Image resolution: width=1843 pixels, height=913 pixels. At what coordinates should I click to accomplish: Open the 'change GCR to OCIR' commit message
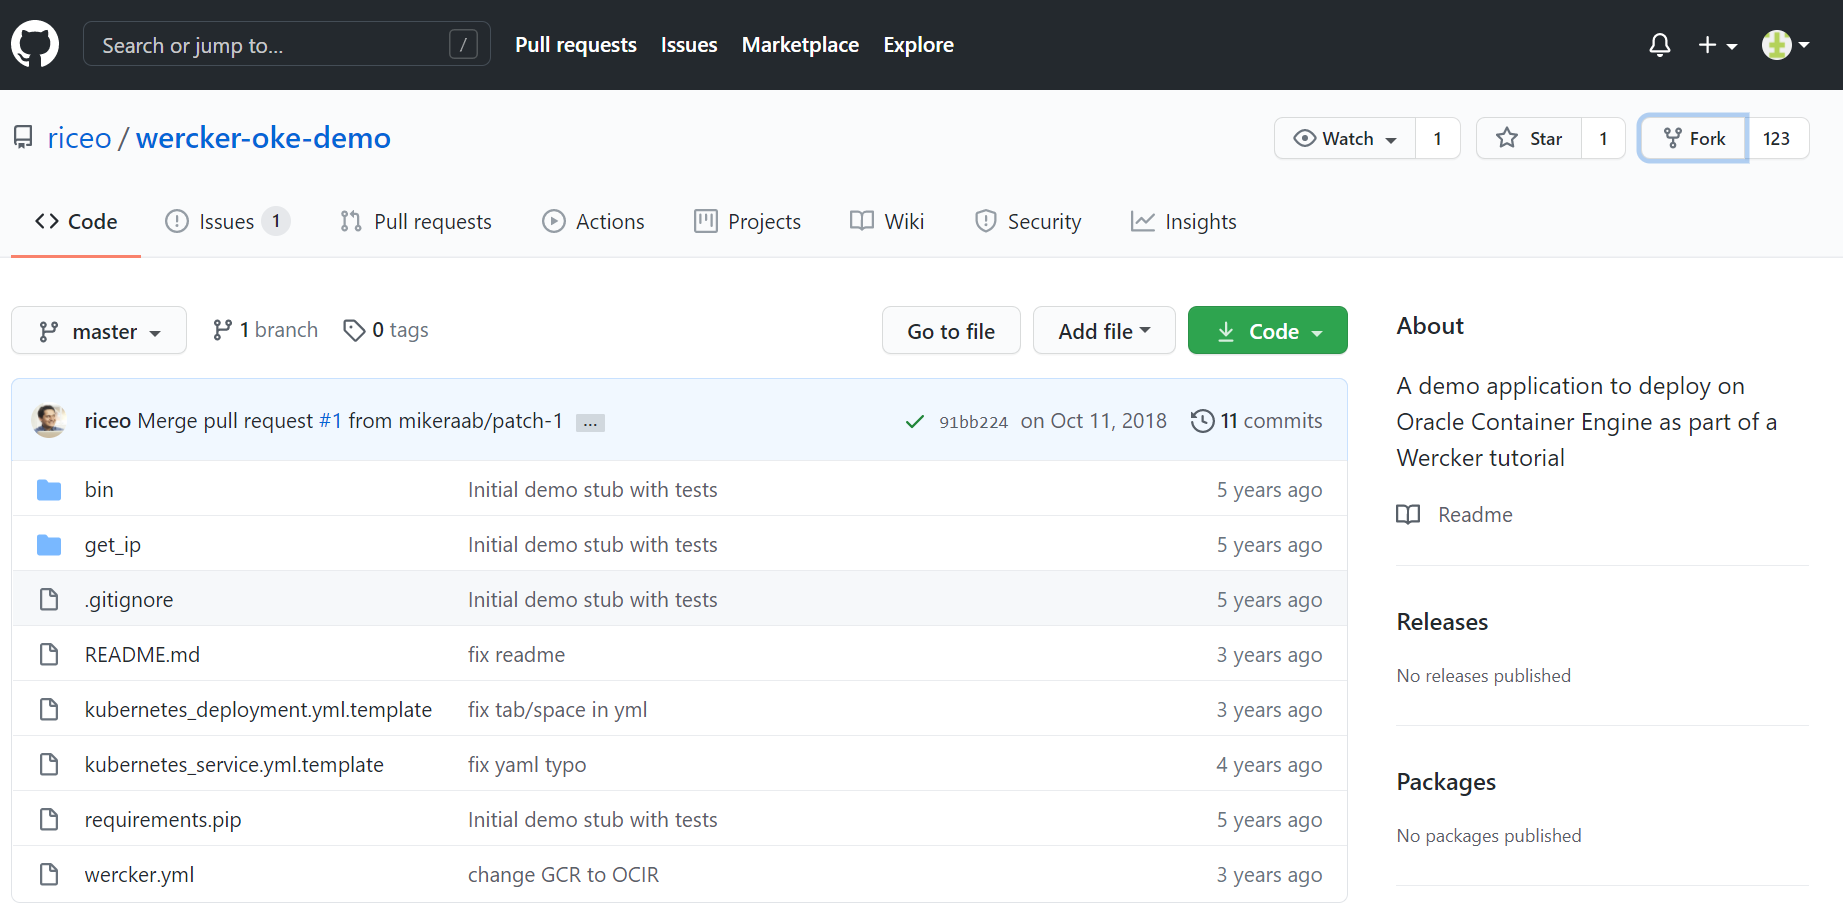tap(563, 875)
